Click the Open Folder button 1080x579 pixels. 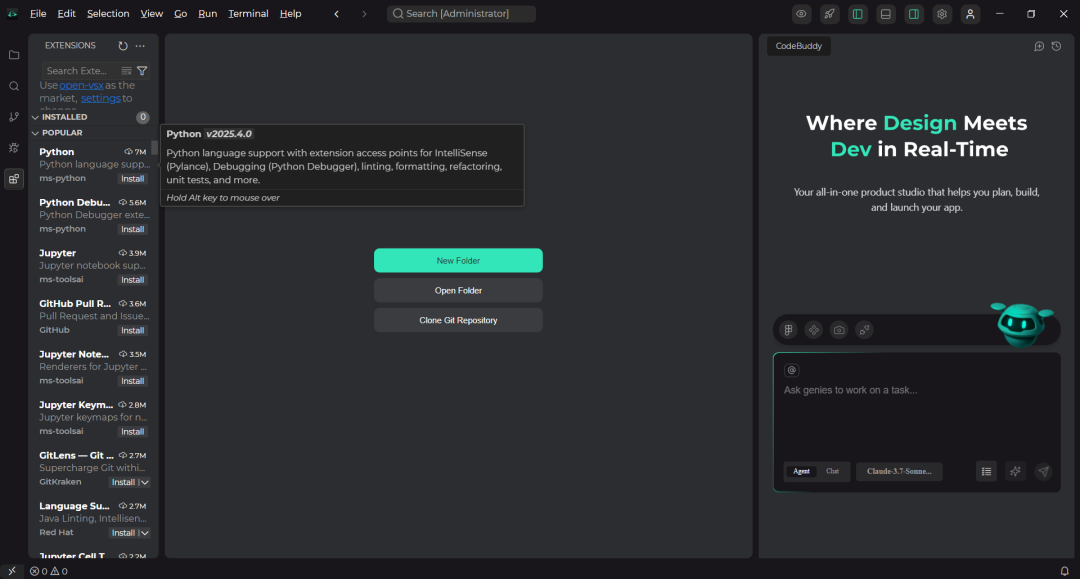click(x=458, y=291)
